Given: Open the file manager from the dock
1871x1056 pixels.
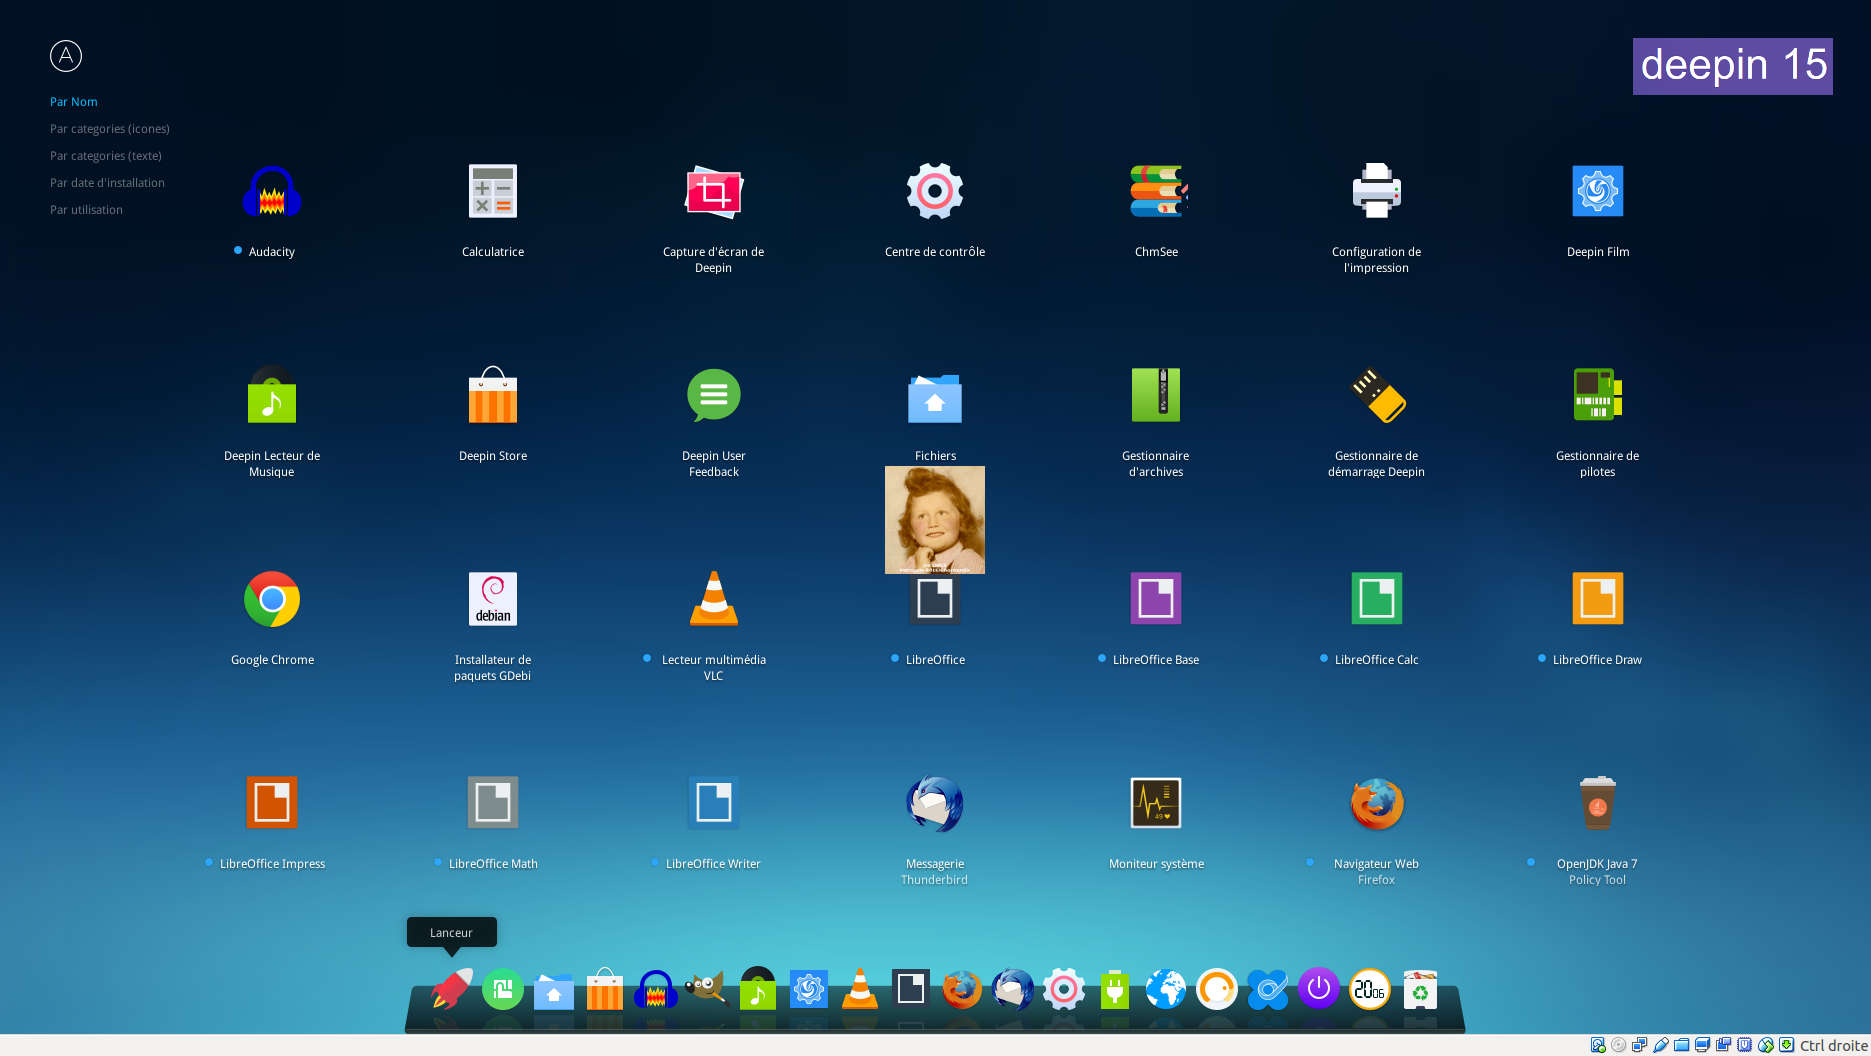Looking at the screenshot, I should coord(554,991).
